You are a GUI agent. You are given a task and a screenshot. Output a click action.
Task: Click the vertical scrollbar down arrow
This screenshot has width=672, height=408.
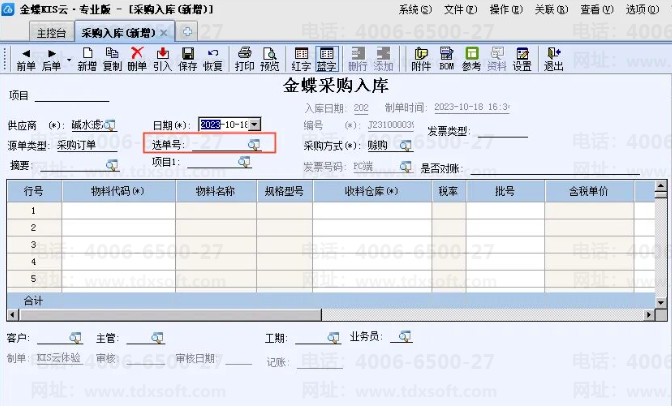(x=661, y=303)
